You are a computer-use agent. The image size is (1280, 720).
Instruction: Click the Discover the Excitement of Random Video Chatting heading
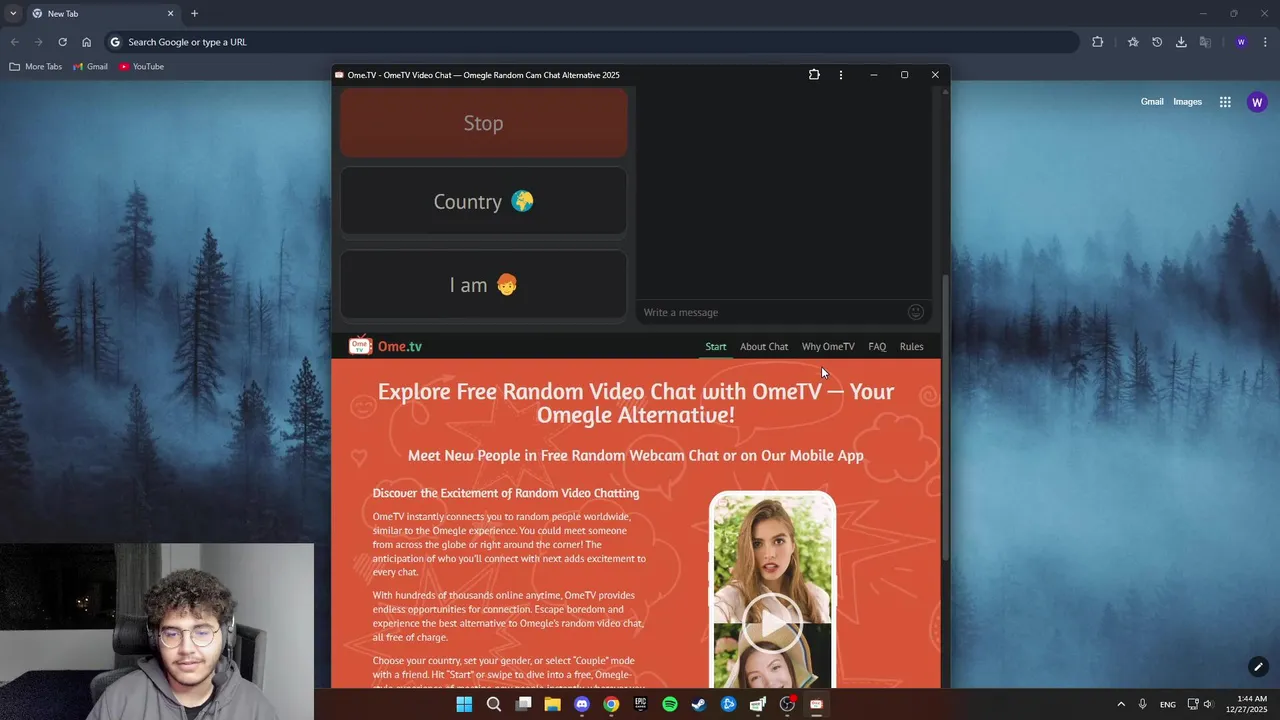click(506, 493)
